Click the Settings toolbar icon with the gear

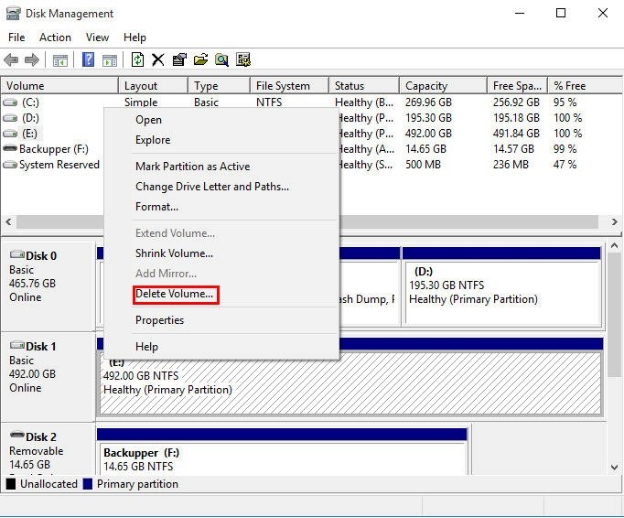(243, 60)
